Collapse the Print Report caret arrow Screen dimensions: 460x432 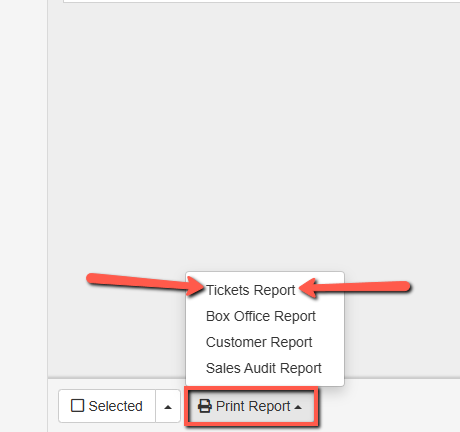click(298, 407)
